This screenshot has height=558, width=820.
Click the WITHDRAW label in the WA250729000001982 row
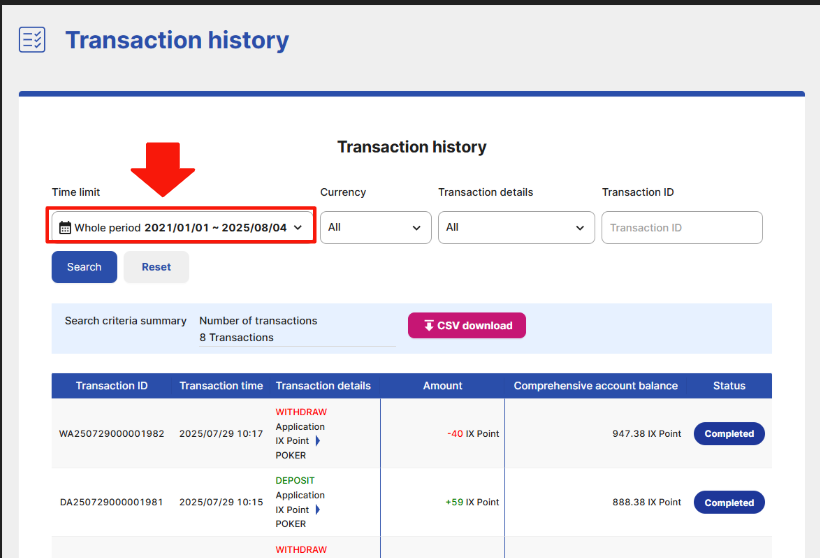click(x=301, y=412)
